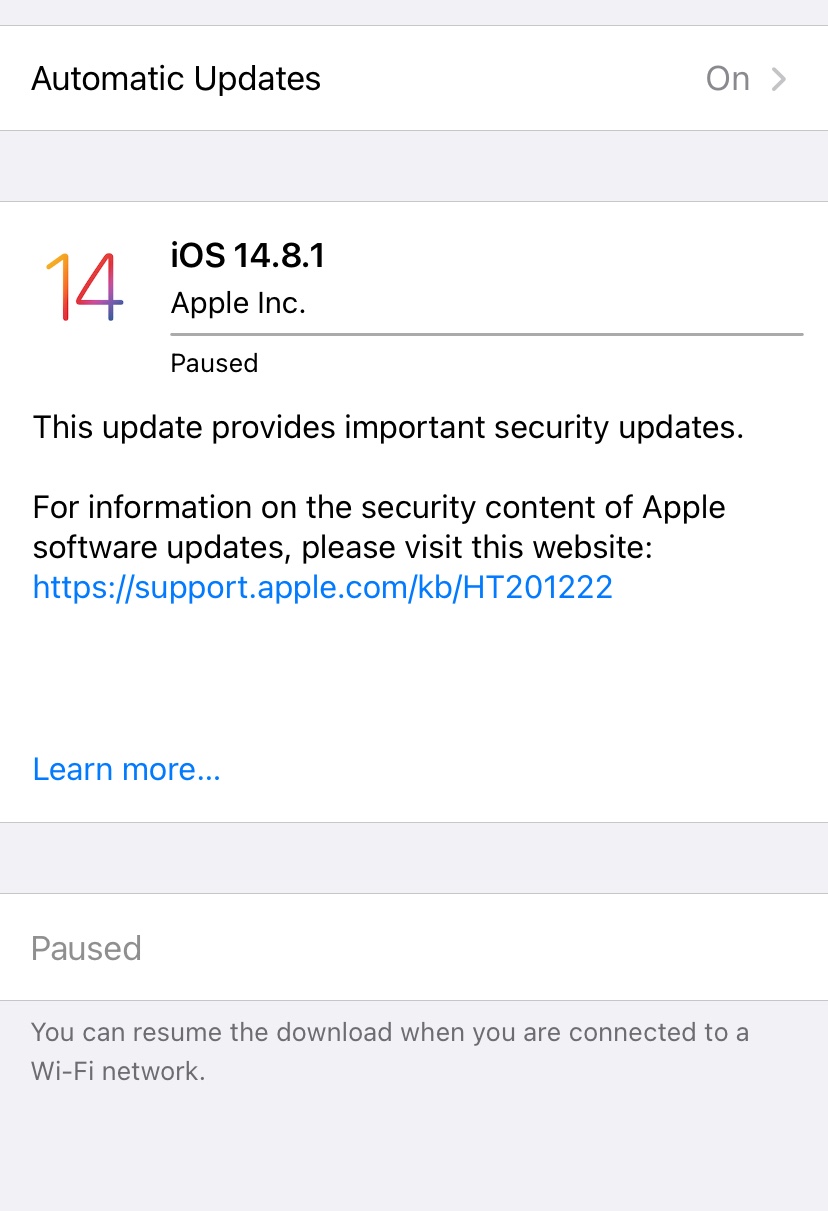Viewport: 828px width, 1211px height.
Task: Tap the important security updates sentence
Action: click(x=388, y=428)
